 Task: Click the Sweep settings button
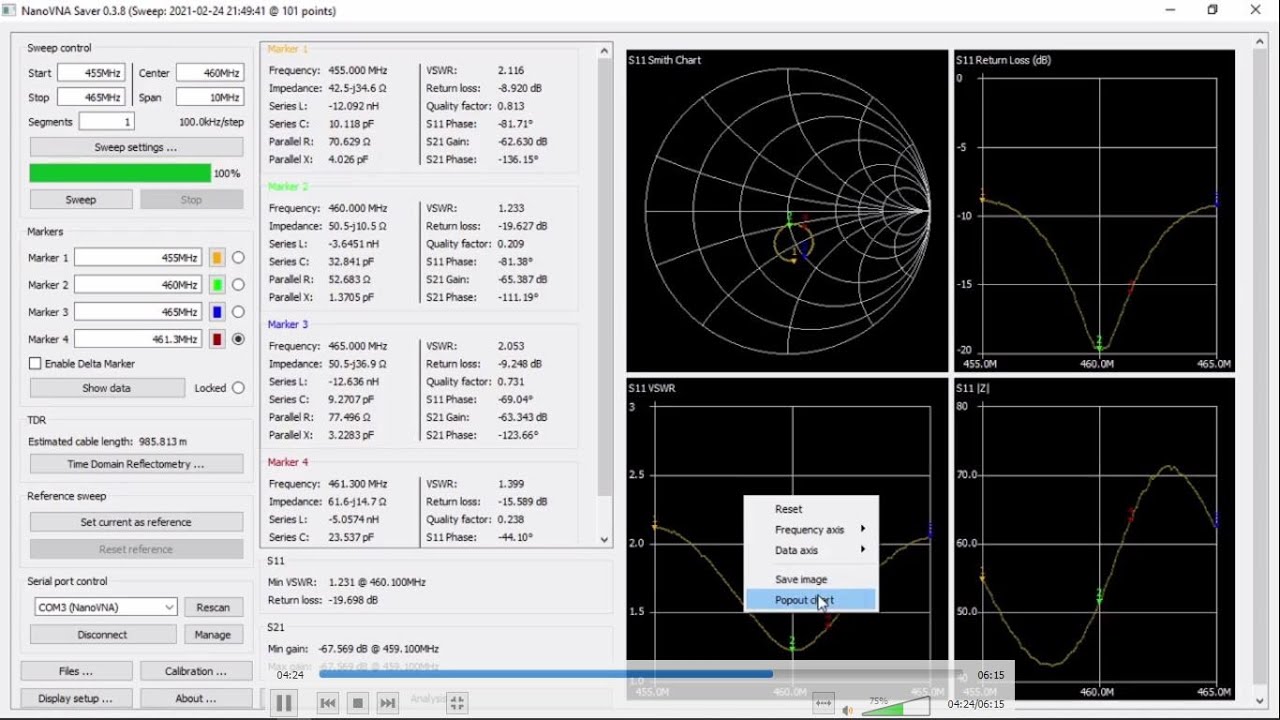(x=136, y=147)
